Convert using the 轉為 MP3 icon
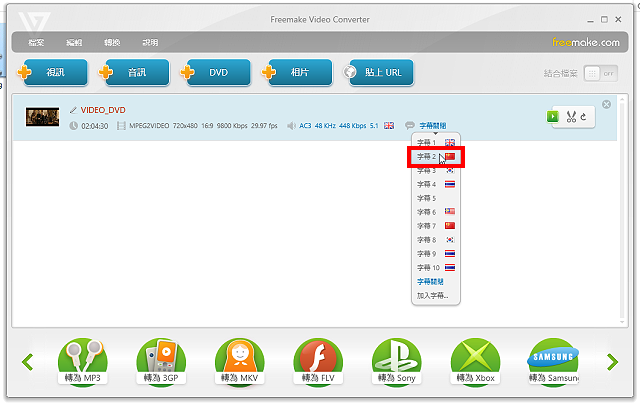640x405 pixels. [83, 362]
